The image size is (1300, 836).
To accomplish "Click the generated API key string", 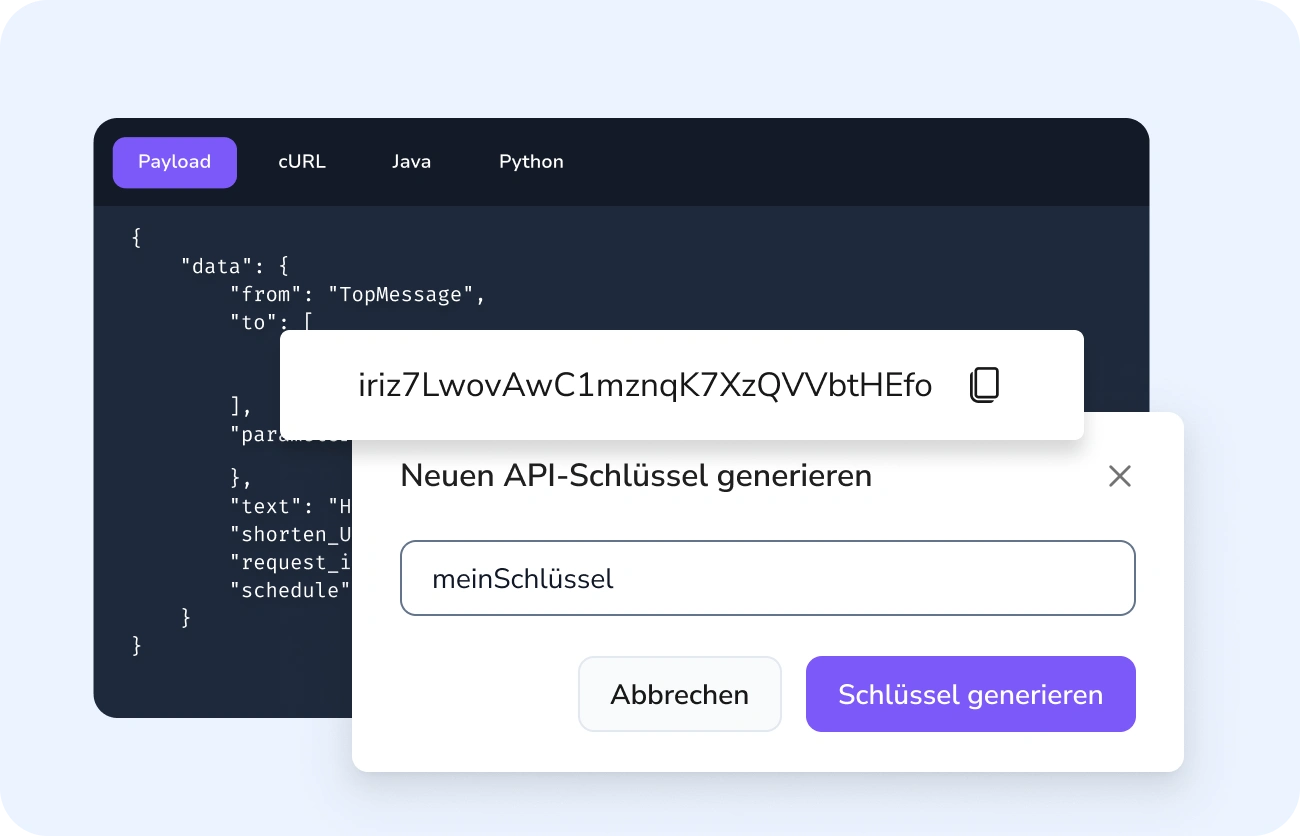I will pyautogui.click(x=644, y=385).
